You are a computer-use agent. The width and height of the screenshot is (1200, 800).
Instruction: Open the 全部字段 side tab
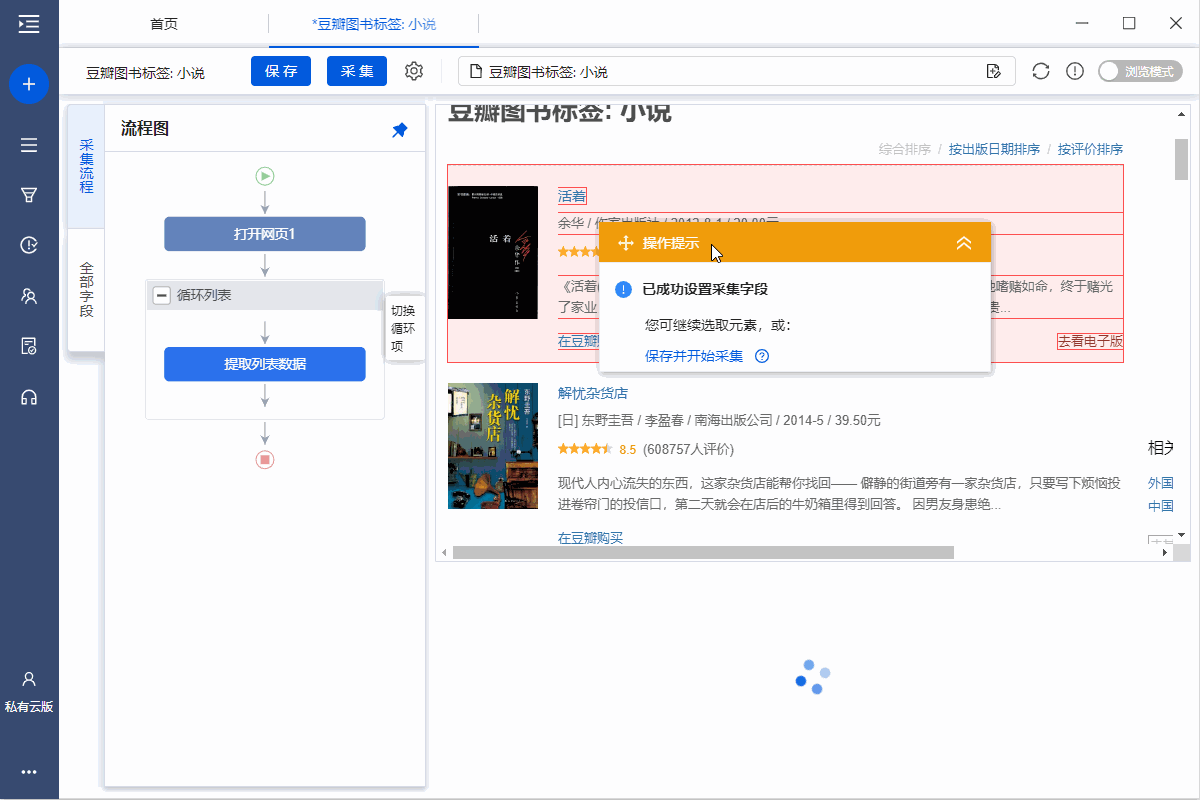[87, 290]
